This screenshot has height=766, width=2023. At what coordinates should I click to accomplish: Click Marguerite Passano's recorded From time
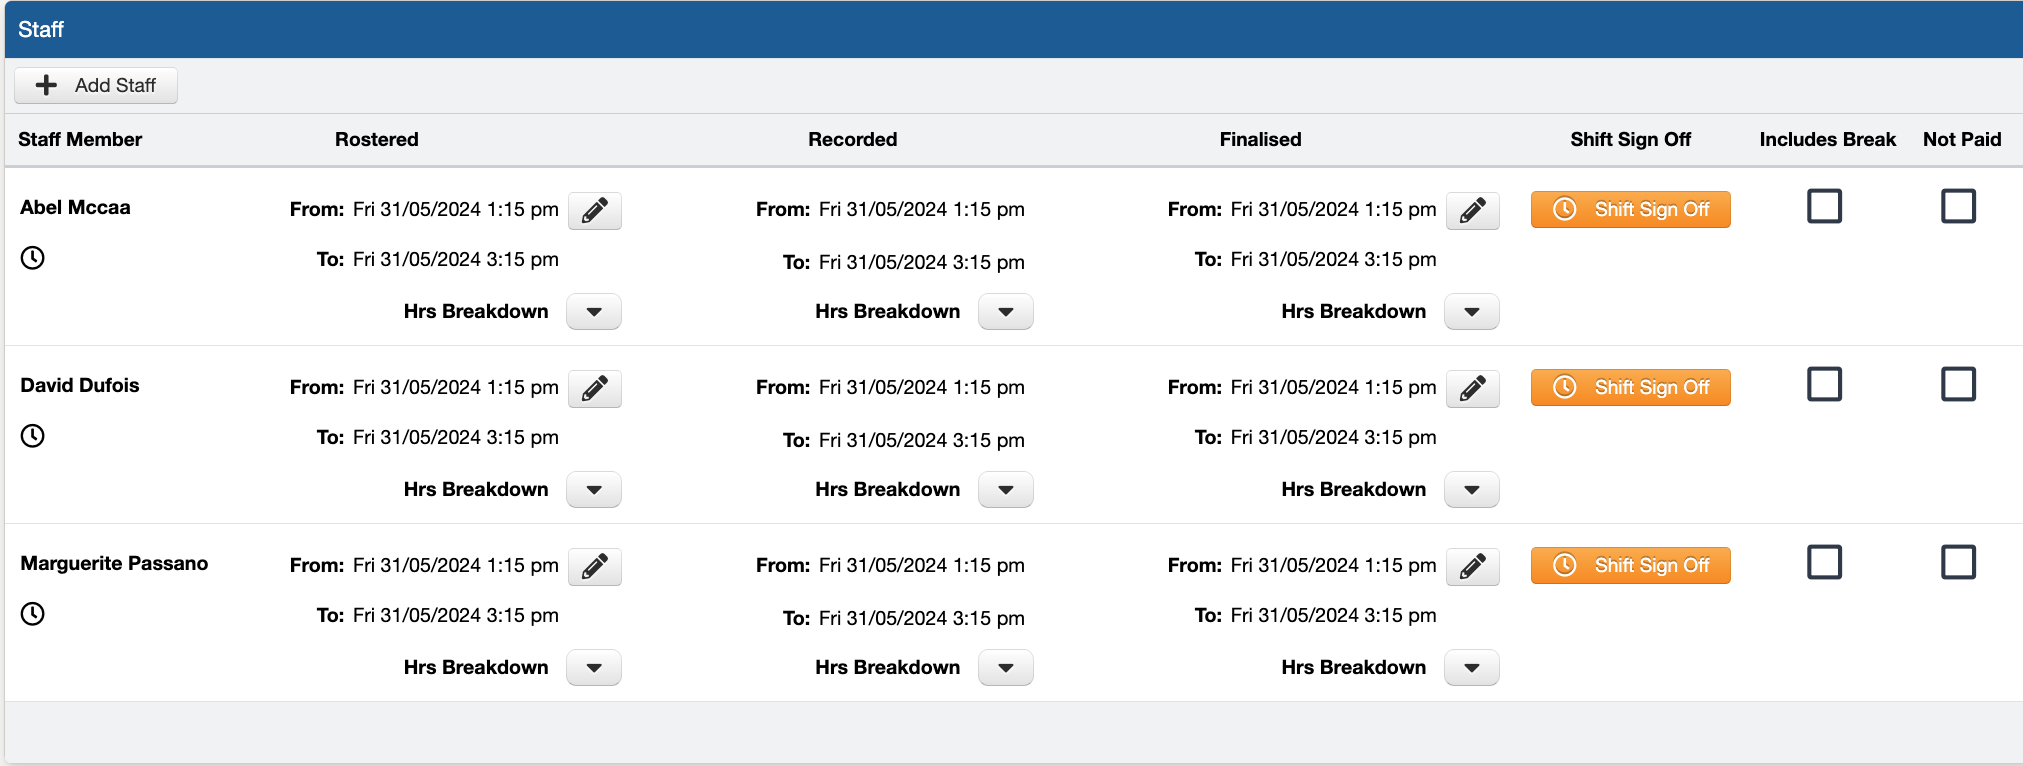point(922,565)
